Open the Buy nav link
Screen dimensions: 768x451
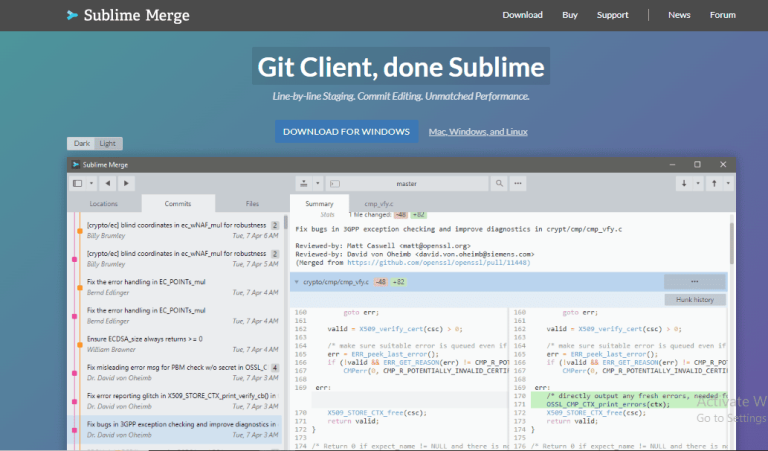coord(570,15)
